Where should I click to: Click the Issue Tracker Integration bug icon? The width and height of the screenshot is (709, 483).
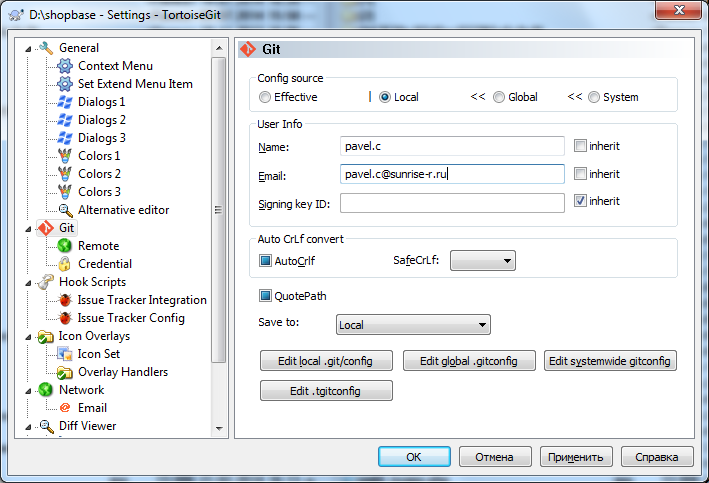point(64,300)
